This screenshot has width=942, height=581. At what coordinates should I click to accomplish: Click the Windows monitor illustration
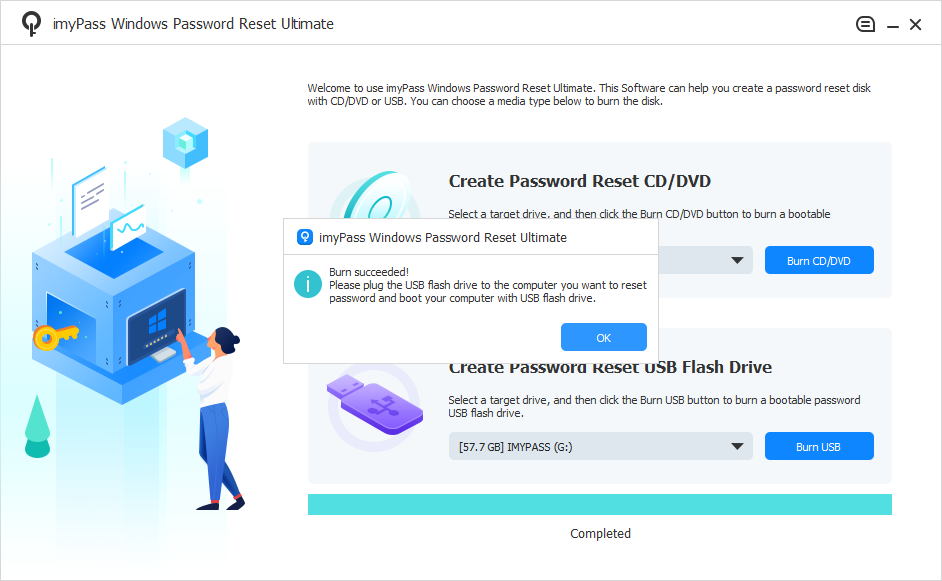(x=159, y=327)
